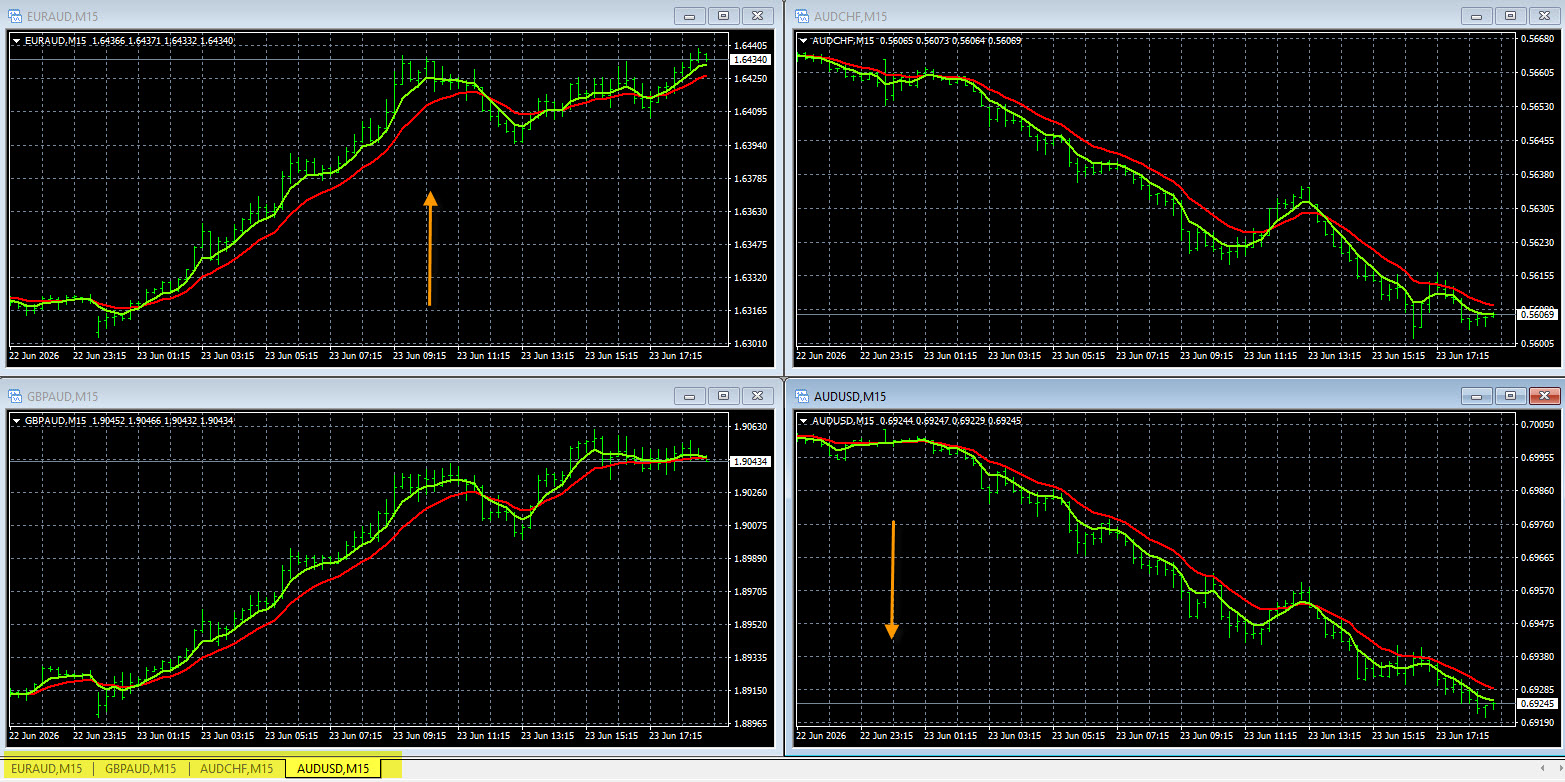
Task: Expand the EURAUD,M15 chart header triangle
Action: click(x=16, y=41)
